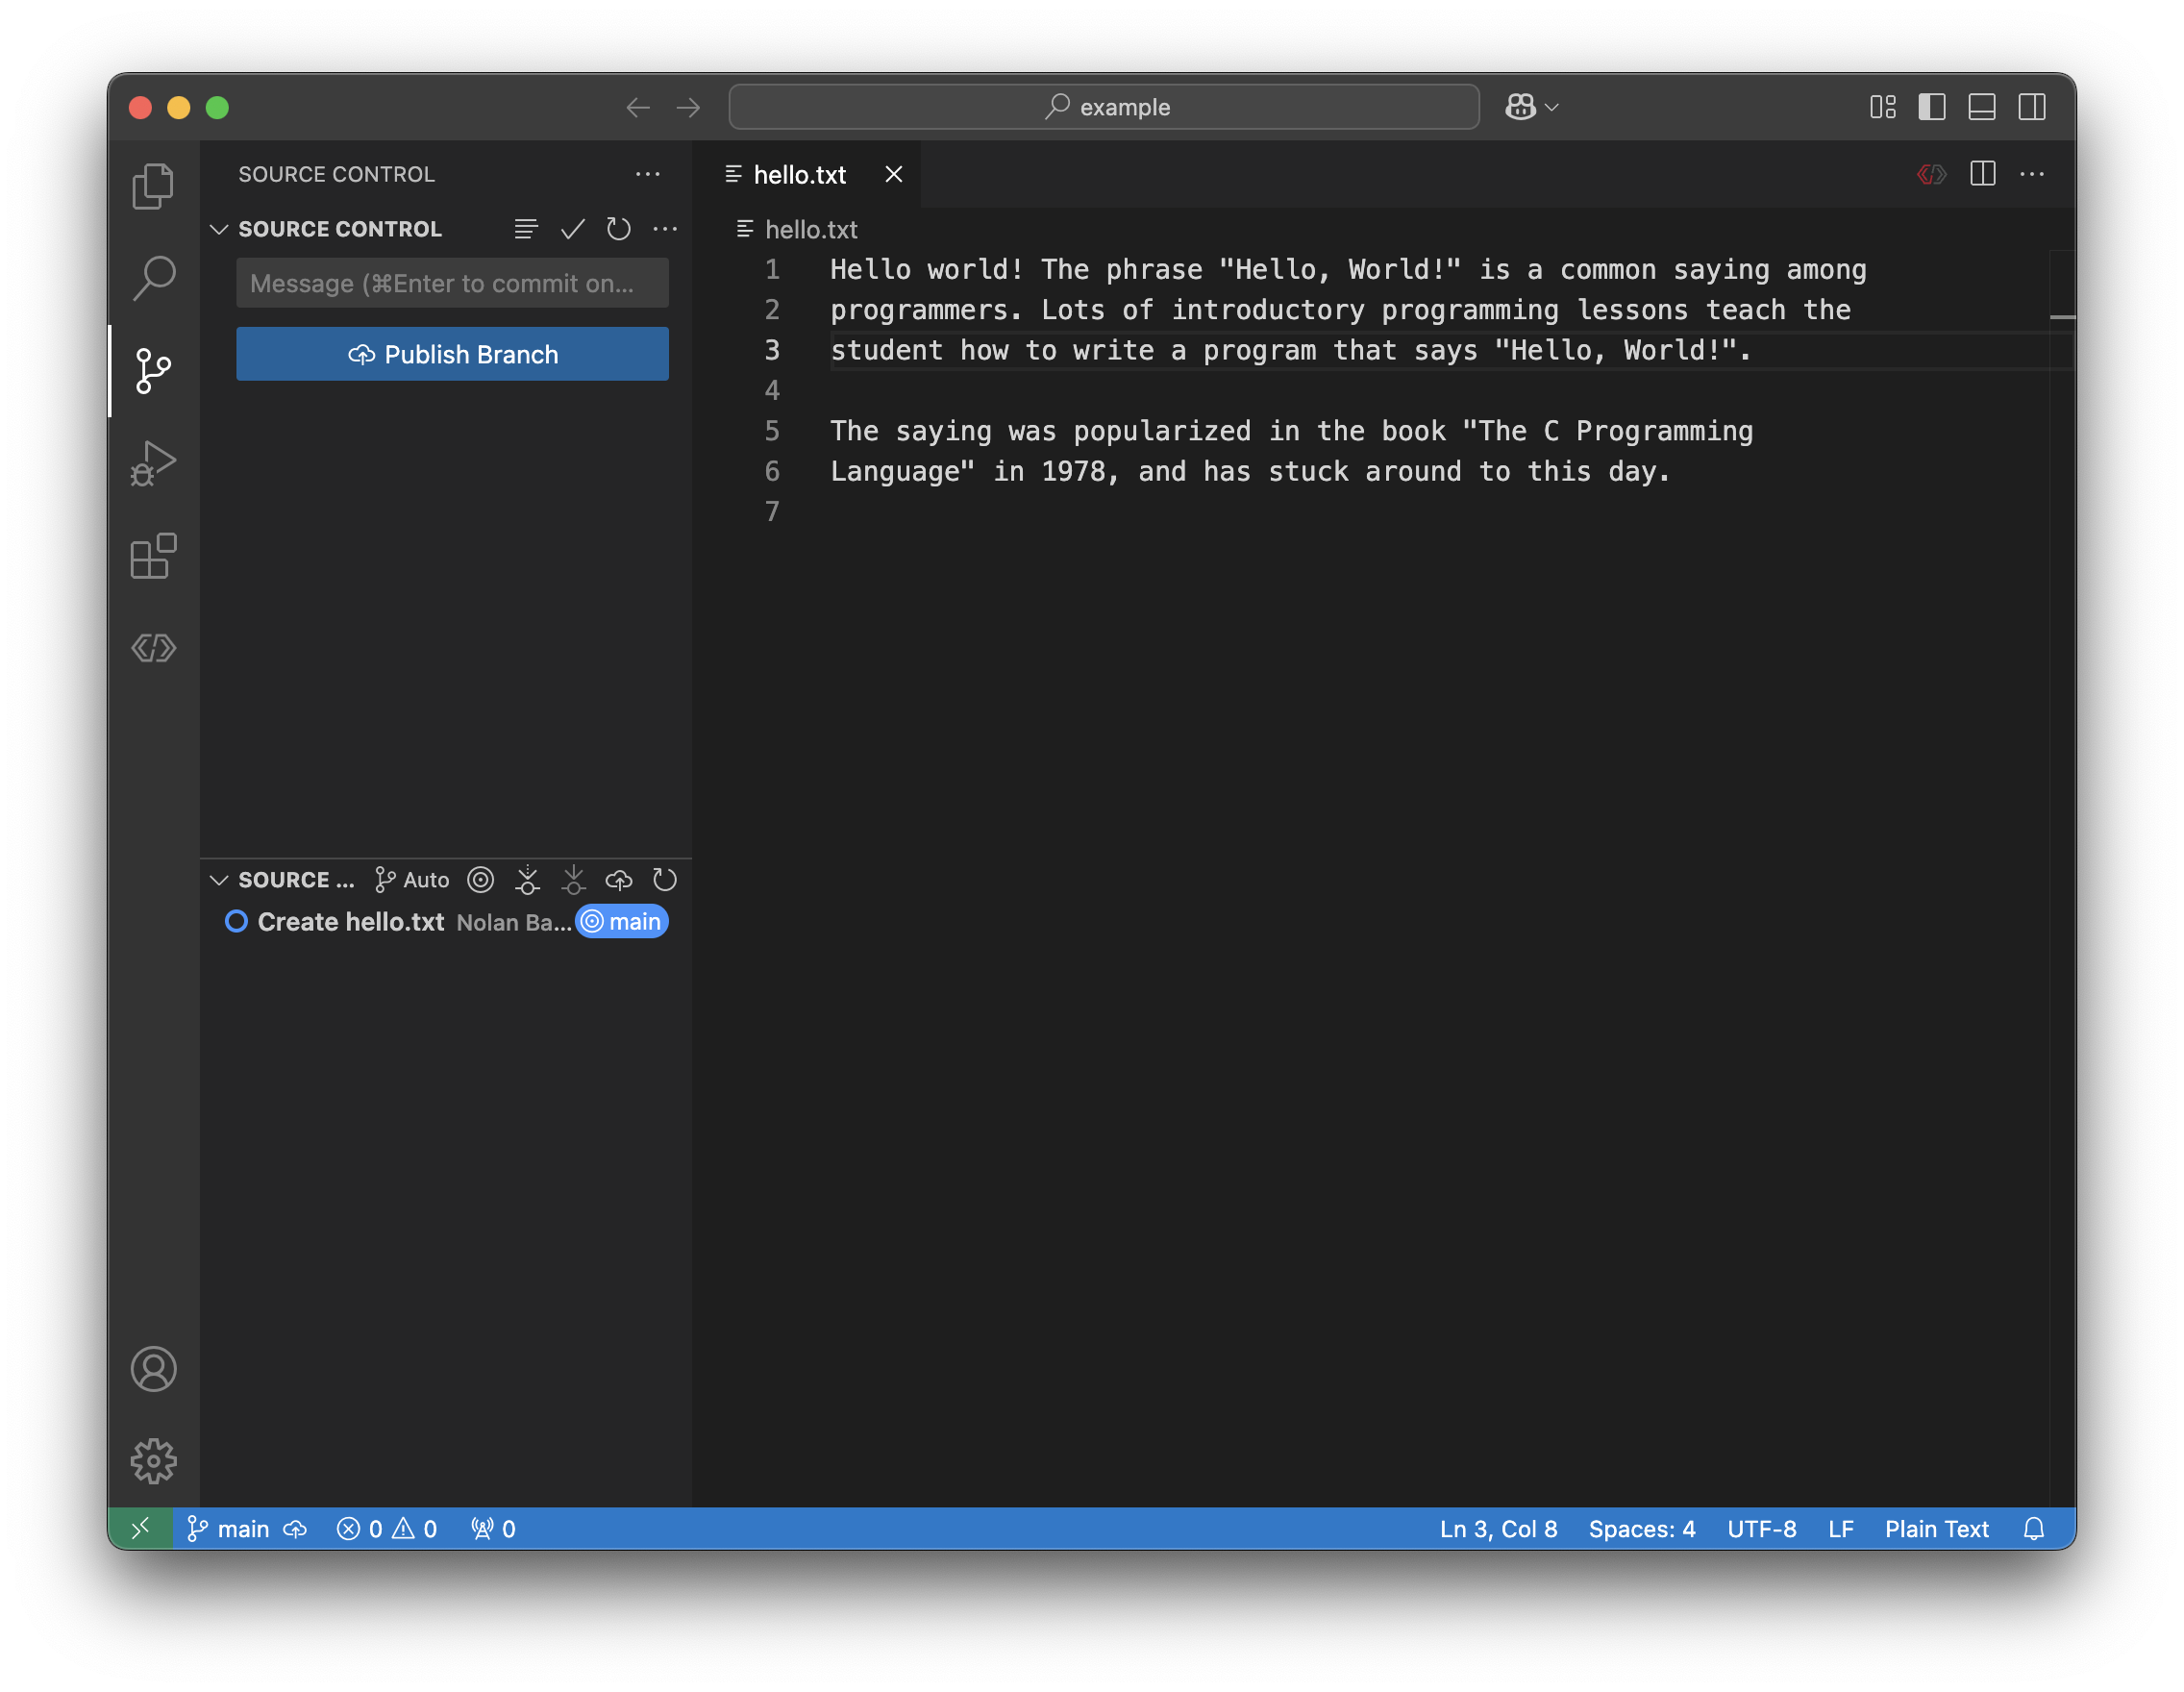The image size is (2184, 1692).
Task: Switch to the hello.txt editor tab
Action: (799, 175)
